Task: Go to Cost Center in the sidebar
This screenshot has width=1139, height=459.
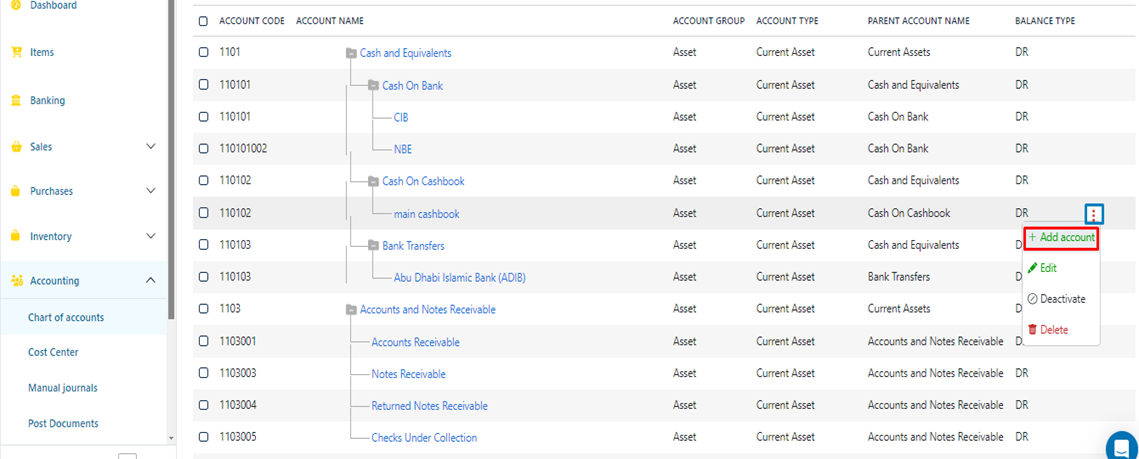Action: pos(53,352)
